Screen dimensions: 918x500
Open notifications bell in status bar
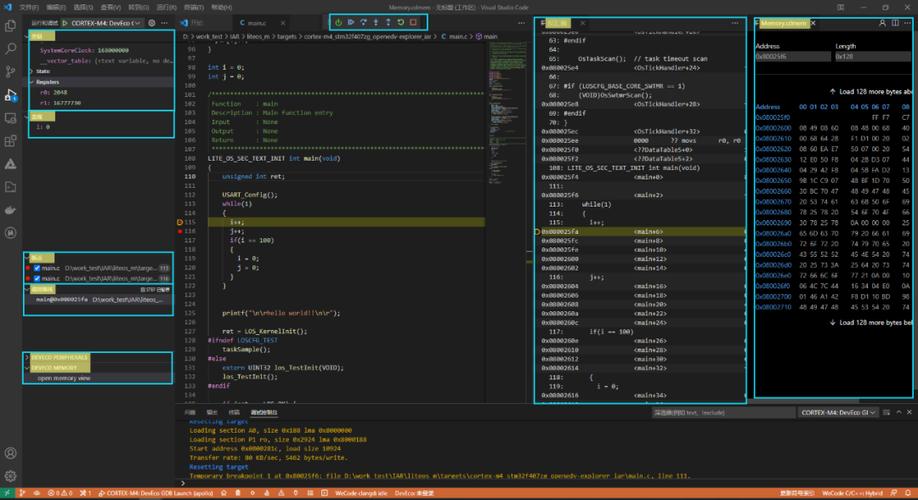(907, 493)
